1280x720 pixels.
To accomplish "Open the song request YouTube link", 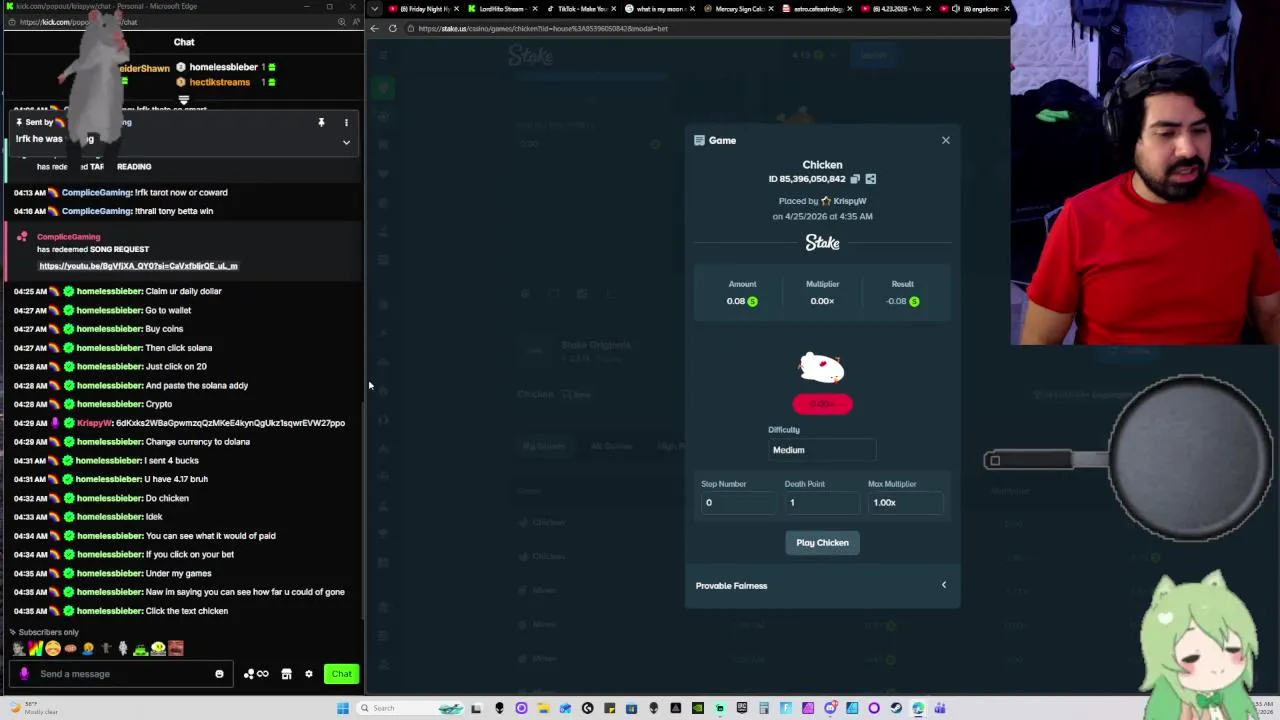I will [x=138, y=266].
